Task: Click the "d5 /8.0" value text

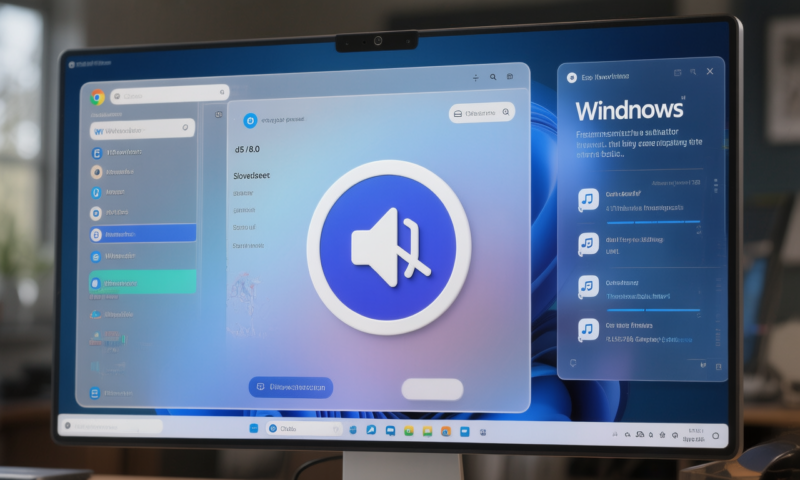Action: (247, 149)
